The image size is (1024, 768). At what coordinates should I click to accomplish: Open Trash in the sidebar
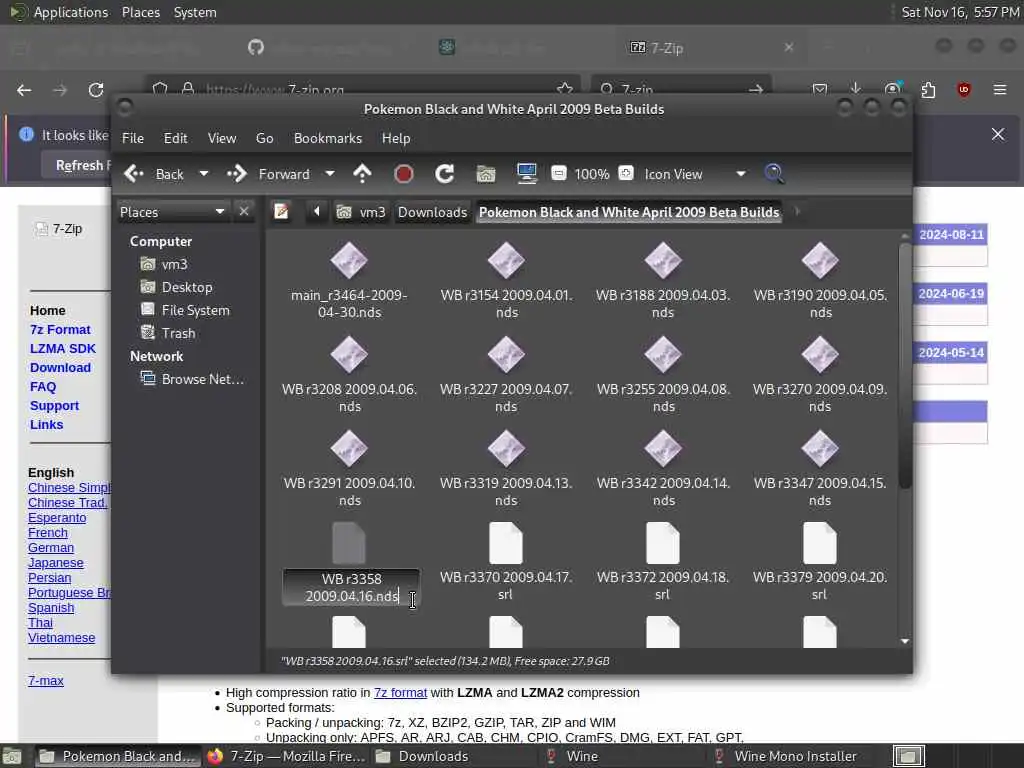[x=168, y=332]
